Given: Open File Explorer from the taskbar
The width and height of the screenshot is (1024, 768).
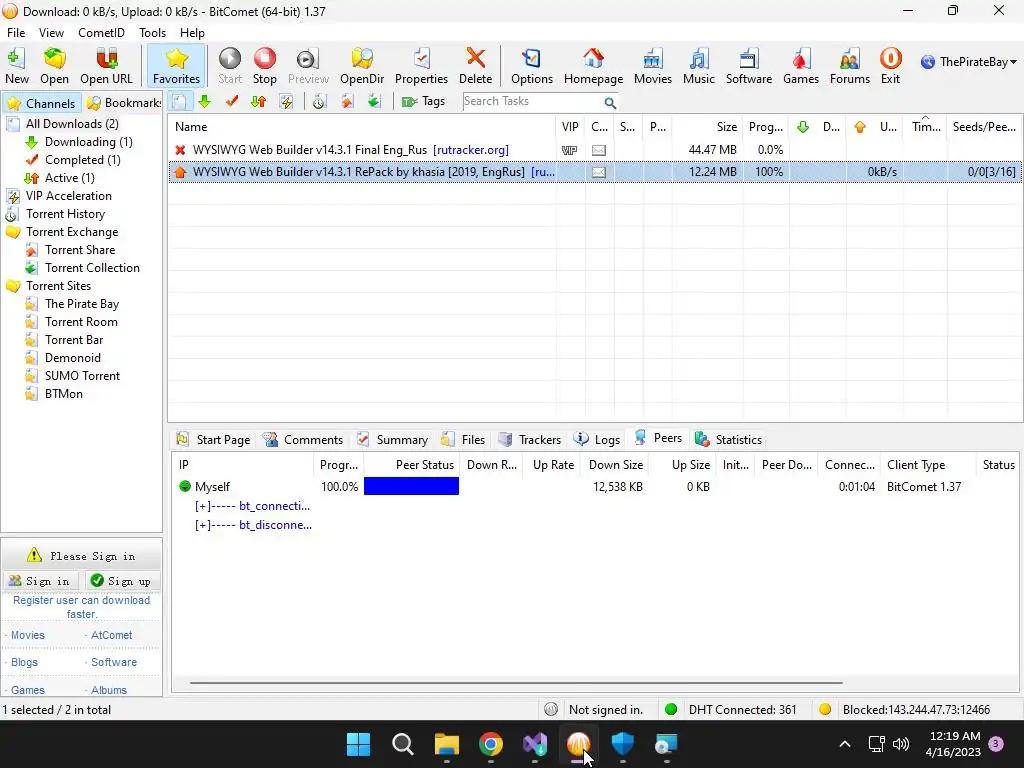Looking at the screenshot, I should tap(447, 744).
